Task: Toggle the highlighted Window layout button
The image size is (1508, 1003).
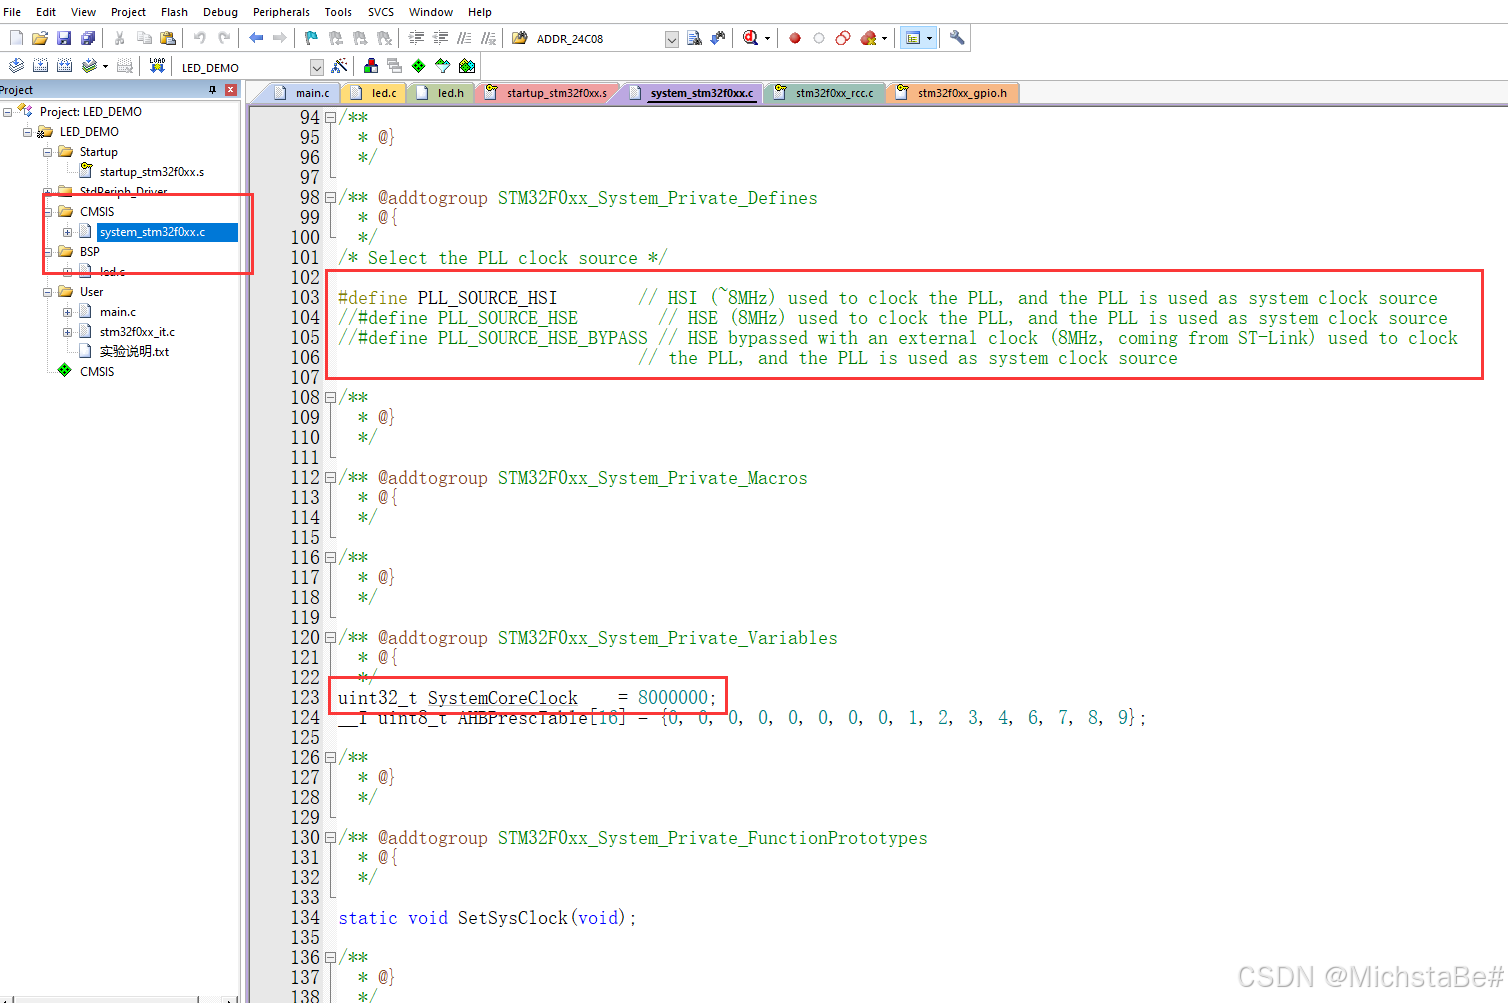Action: (x=913, y=37)
